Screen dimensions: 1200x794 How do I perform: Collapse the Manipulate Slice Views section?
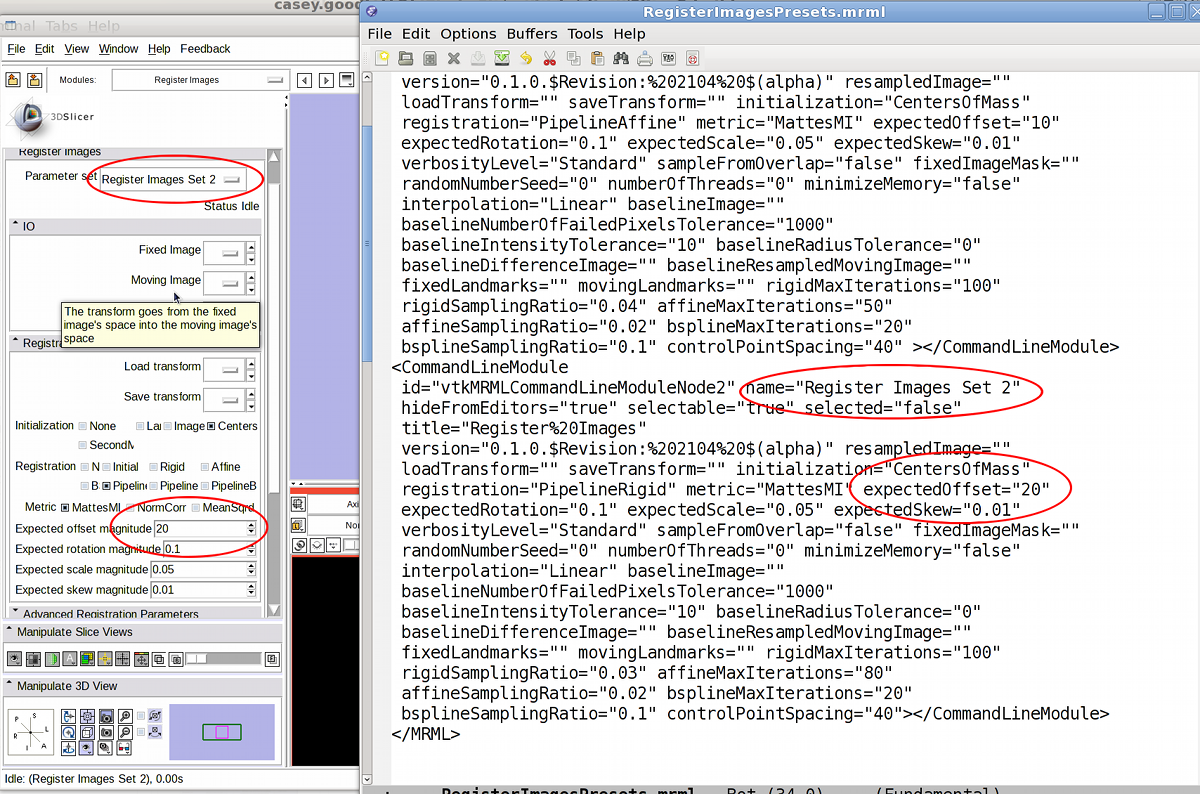[x=10, y=632]
